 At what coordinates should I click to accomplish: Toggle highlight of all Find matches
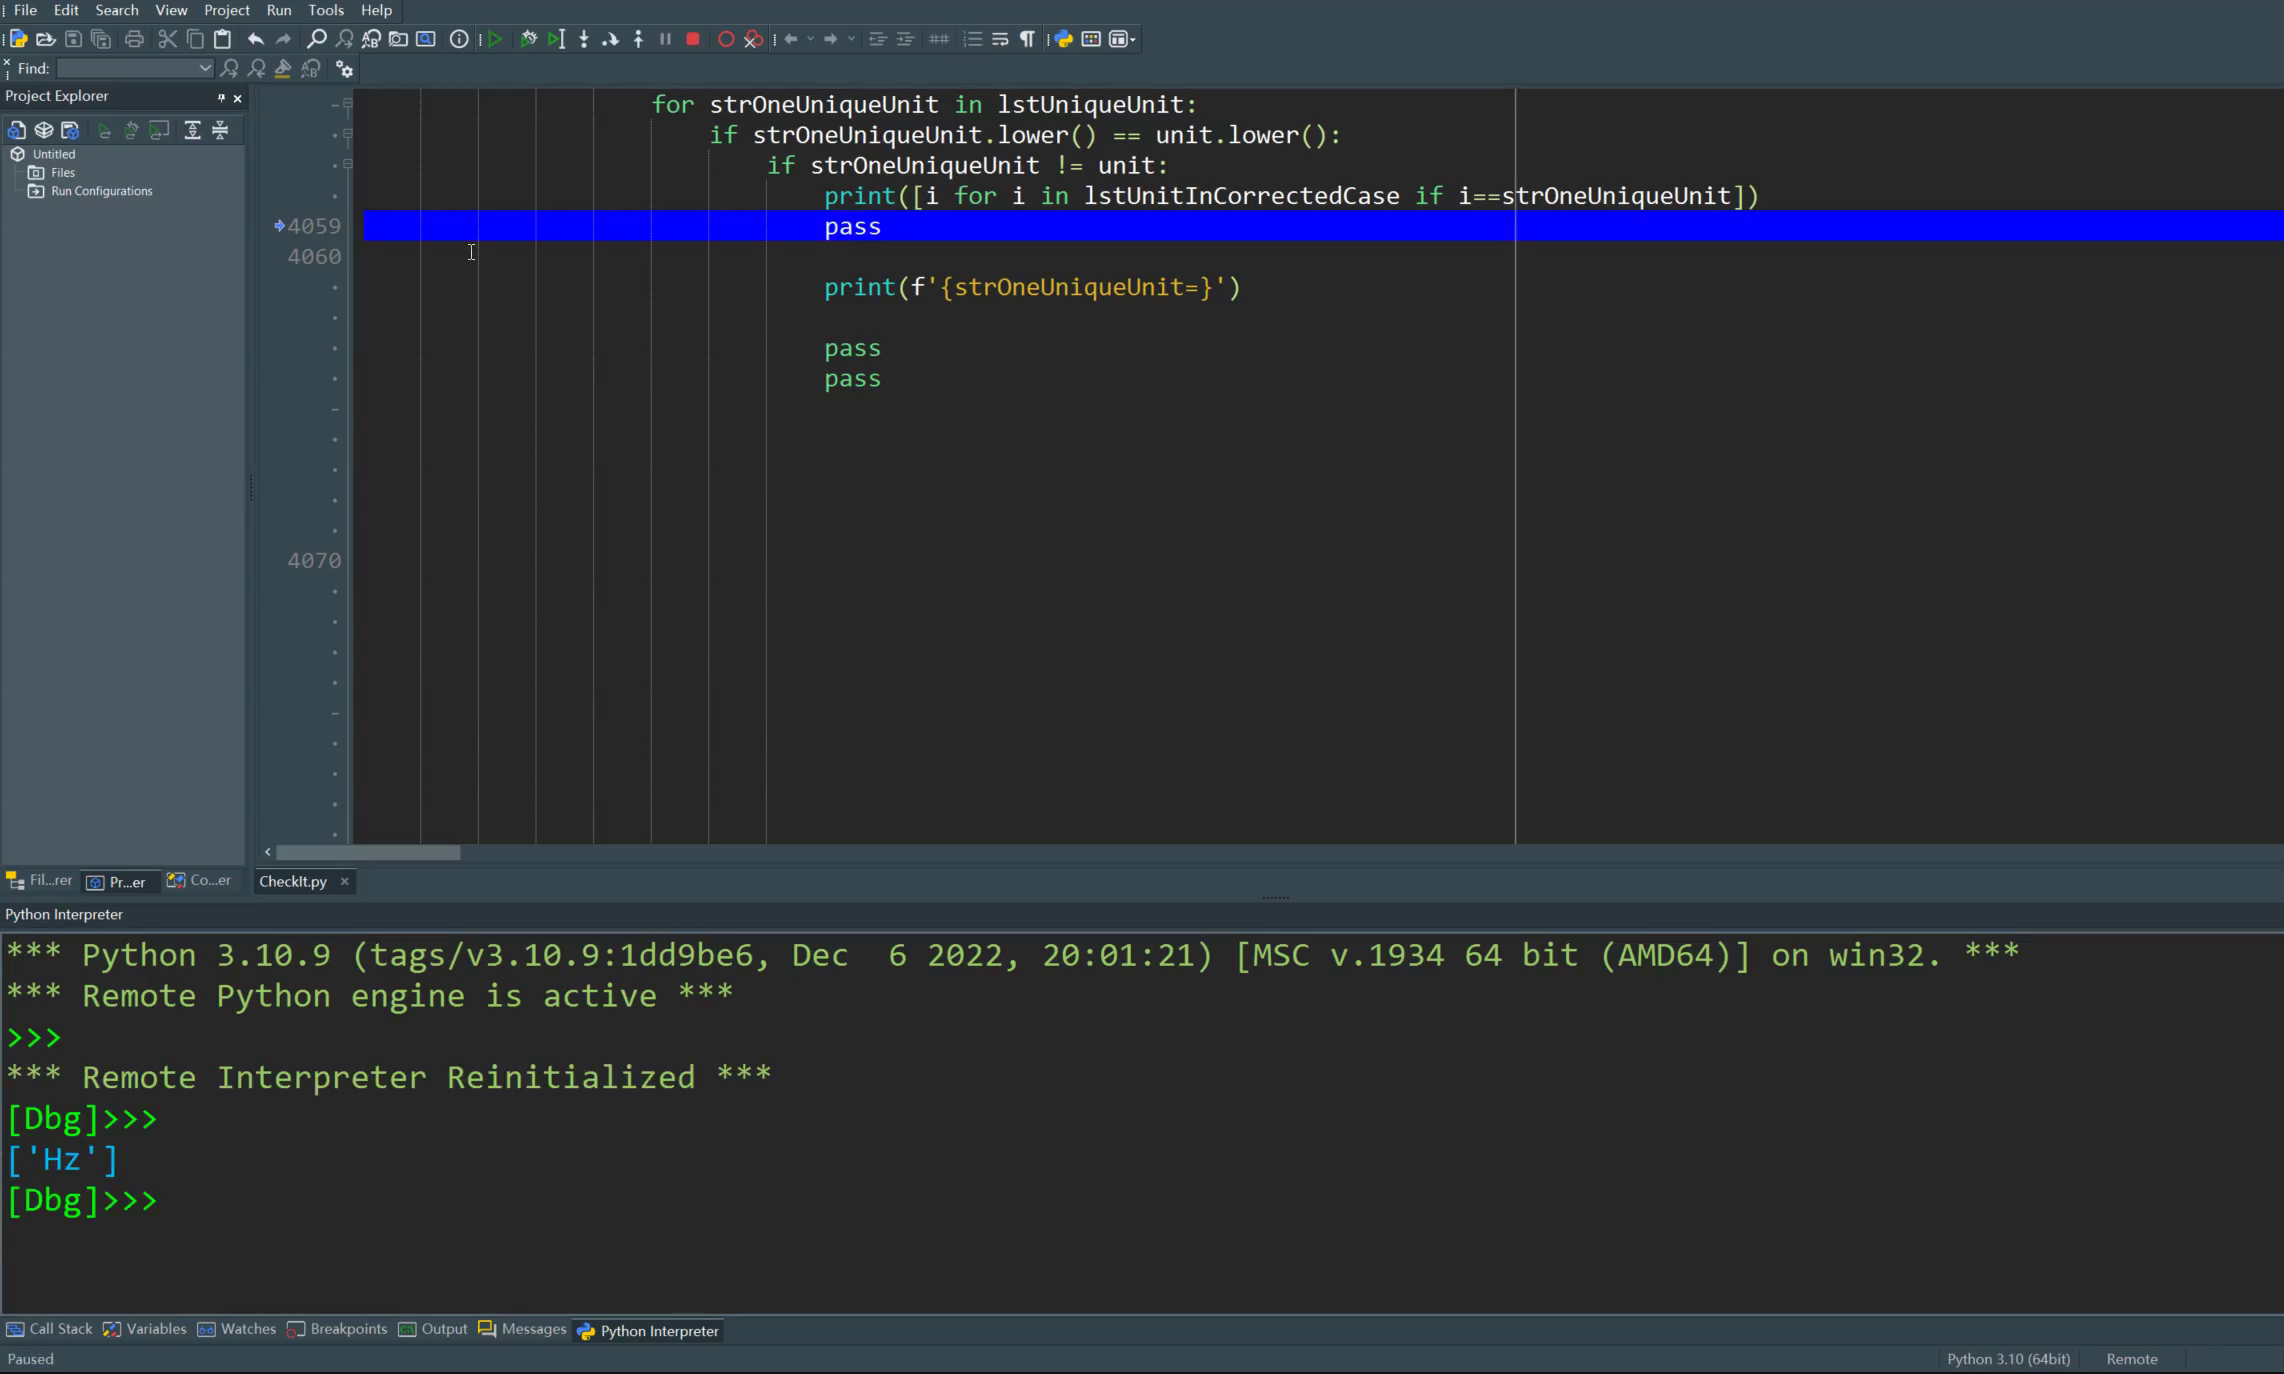tap(282, 68)
